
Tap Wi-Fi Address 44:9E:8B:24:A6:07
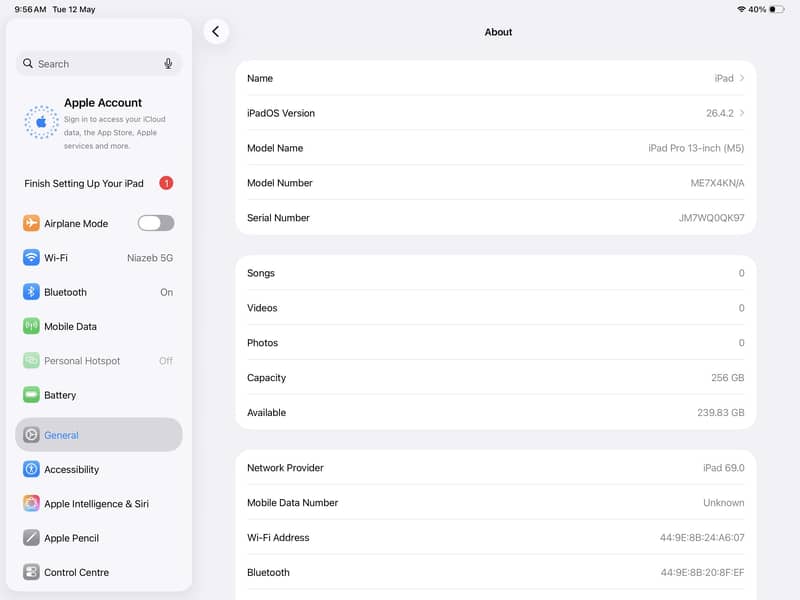[702, 537]
